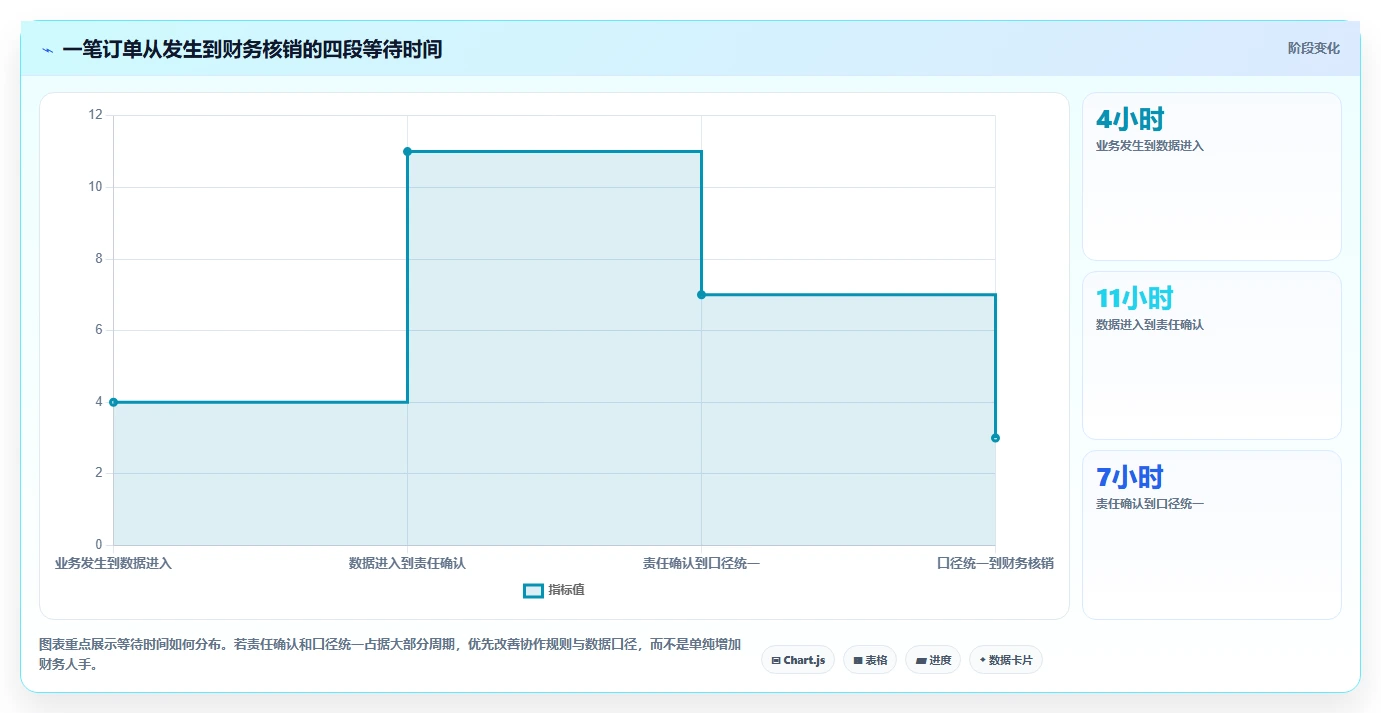Click x-axis label 数据进入到责任确认
The image size is (1381, 713).
[407, 564]
